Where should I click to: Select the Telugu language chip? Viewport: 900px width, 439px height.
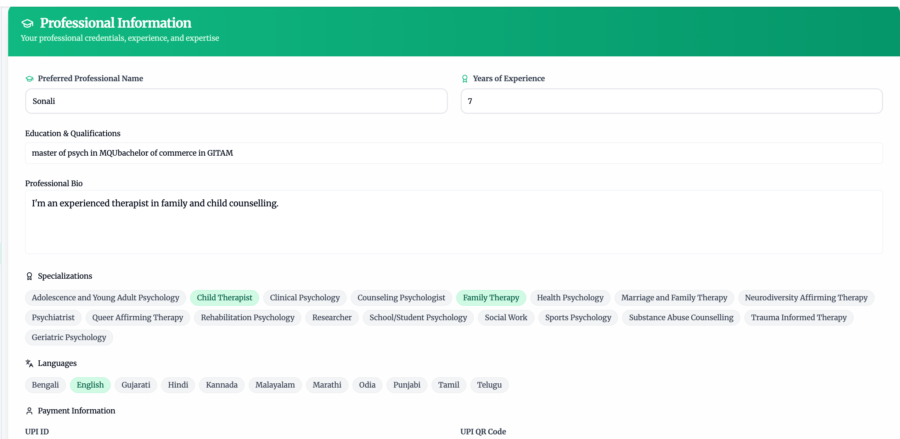(489, 385)
